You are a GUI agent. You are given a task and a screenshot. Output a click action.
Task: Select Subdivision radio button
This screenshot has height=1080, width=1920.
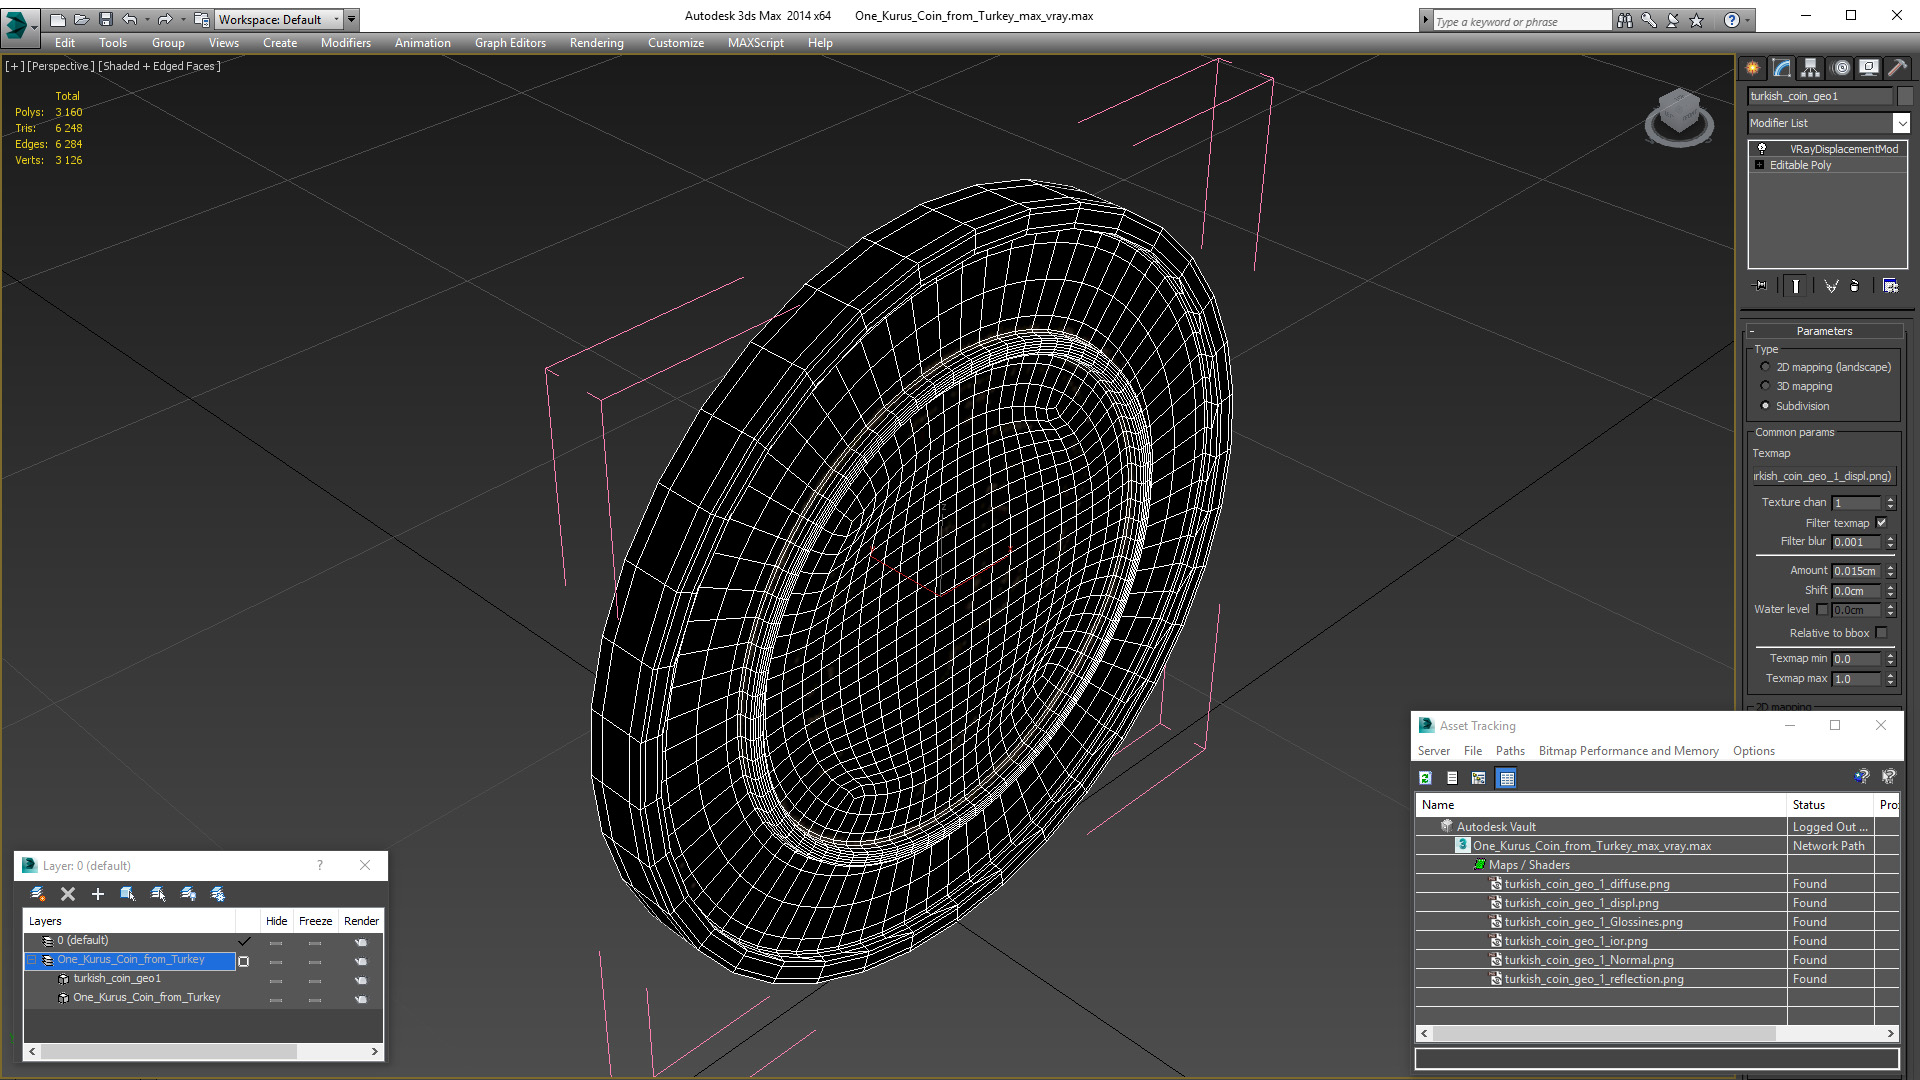click(x=1765, y=406)
